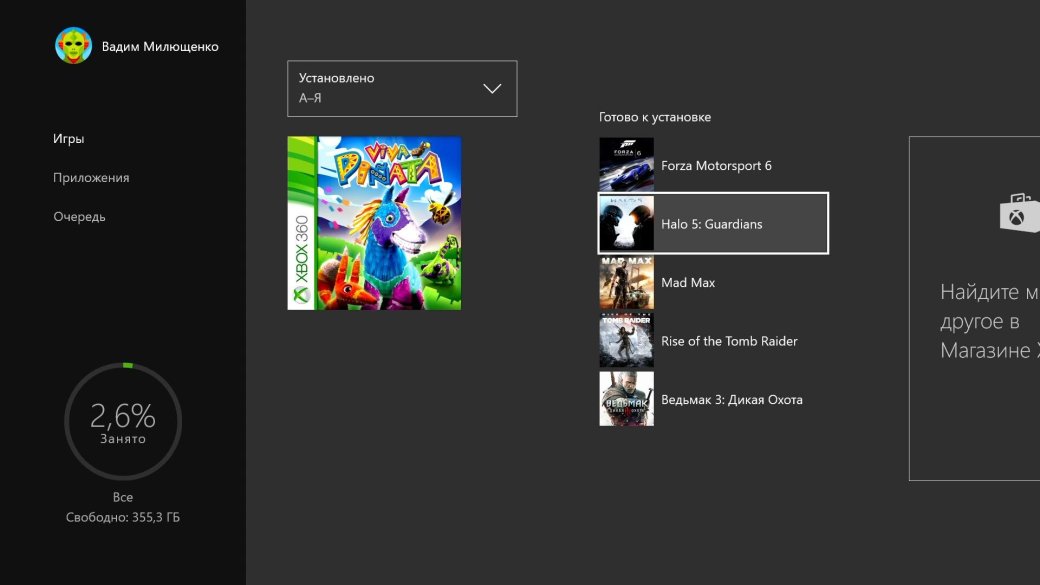Click the Все storage label
This screenshot has width=1040, height=585.
tap(123, 497)
